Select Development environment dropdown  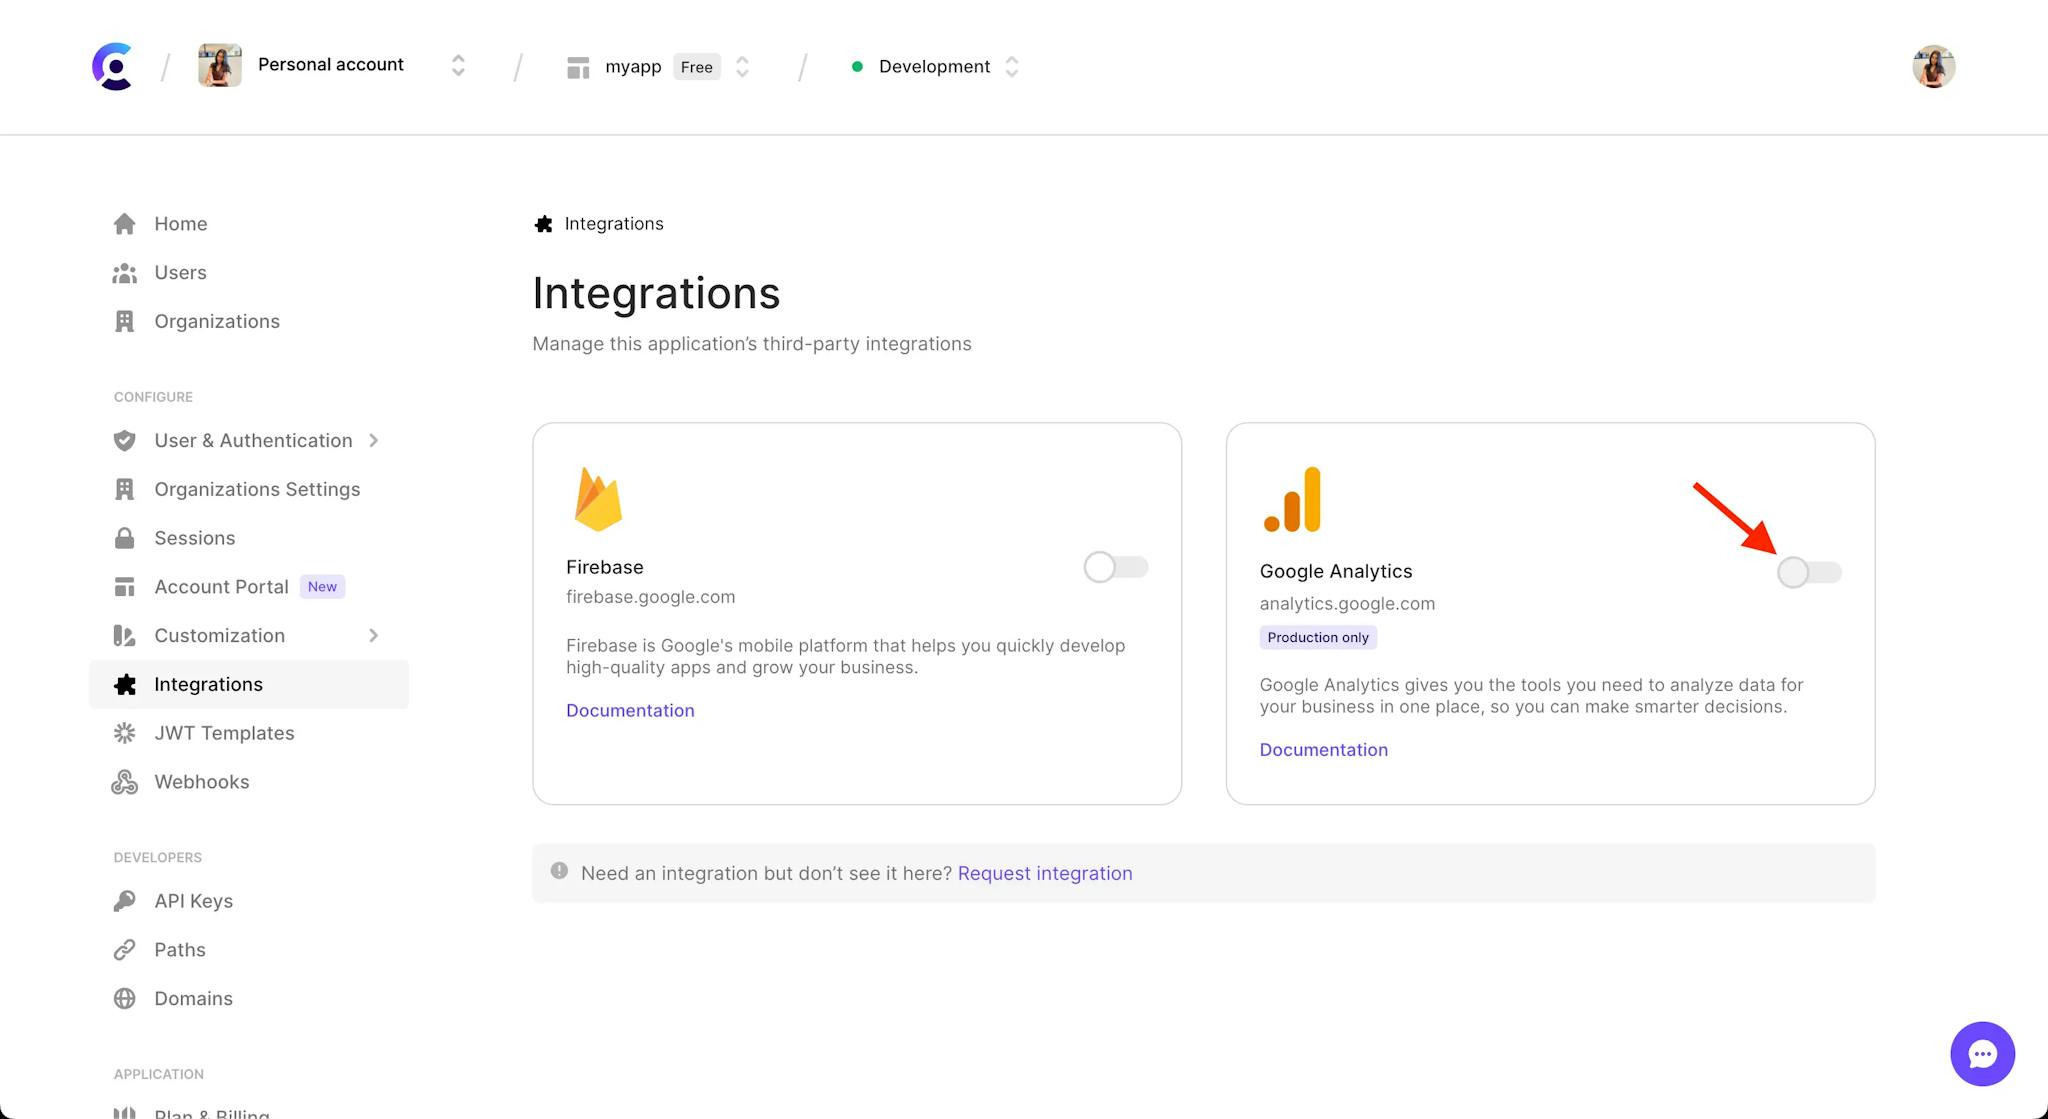click(x=937, y=66)
